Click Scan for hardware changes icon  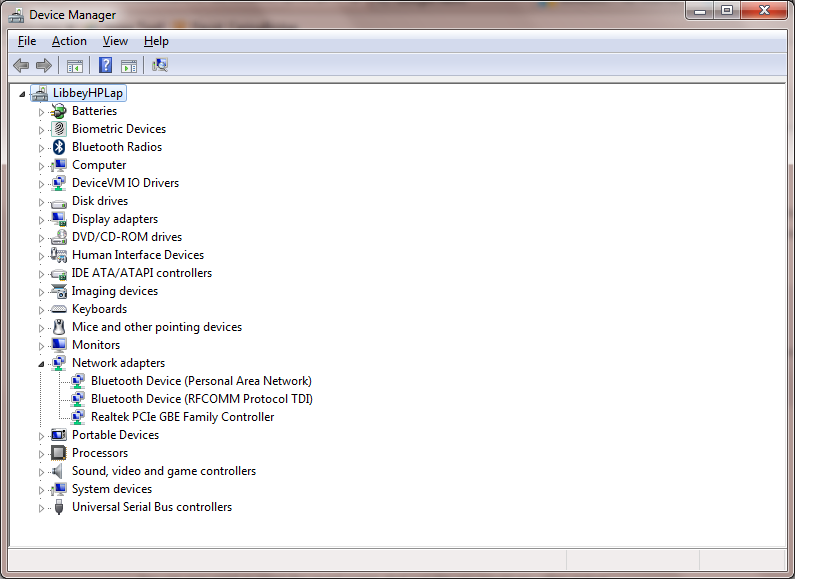tap(159, 65)
